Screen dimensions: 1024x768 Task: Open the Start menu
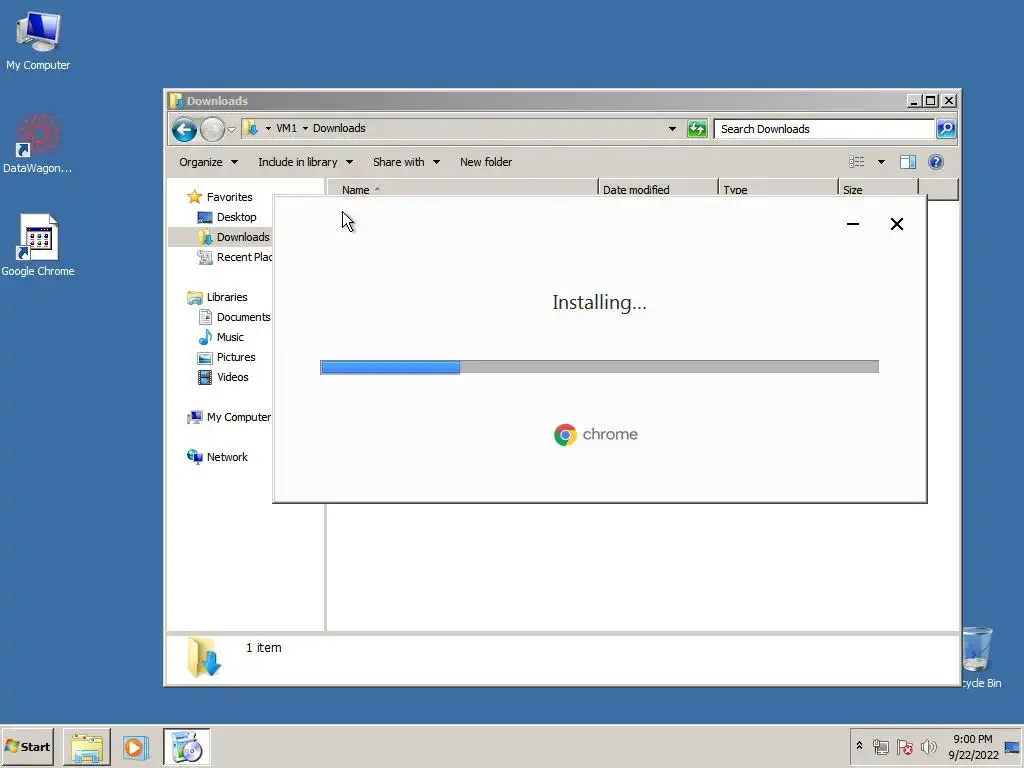click(27, 746)
